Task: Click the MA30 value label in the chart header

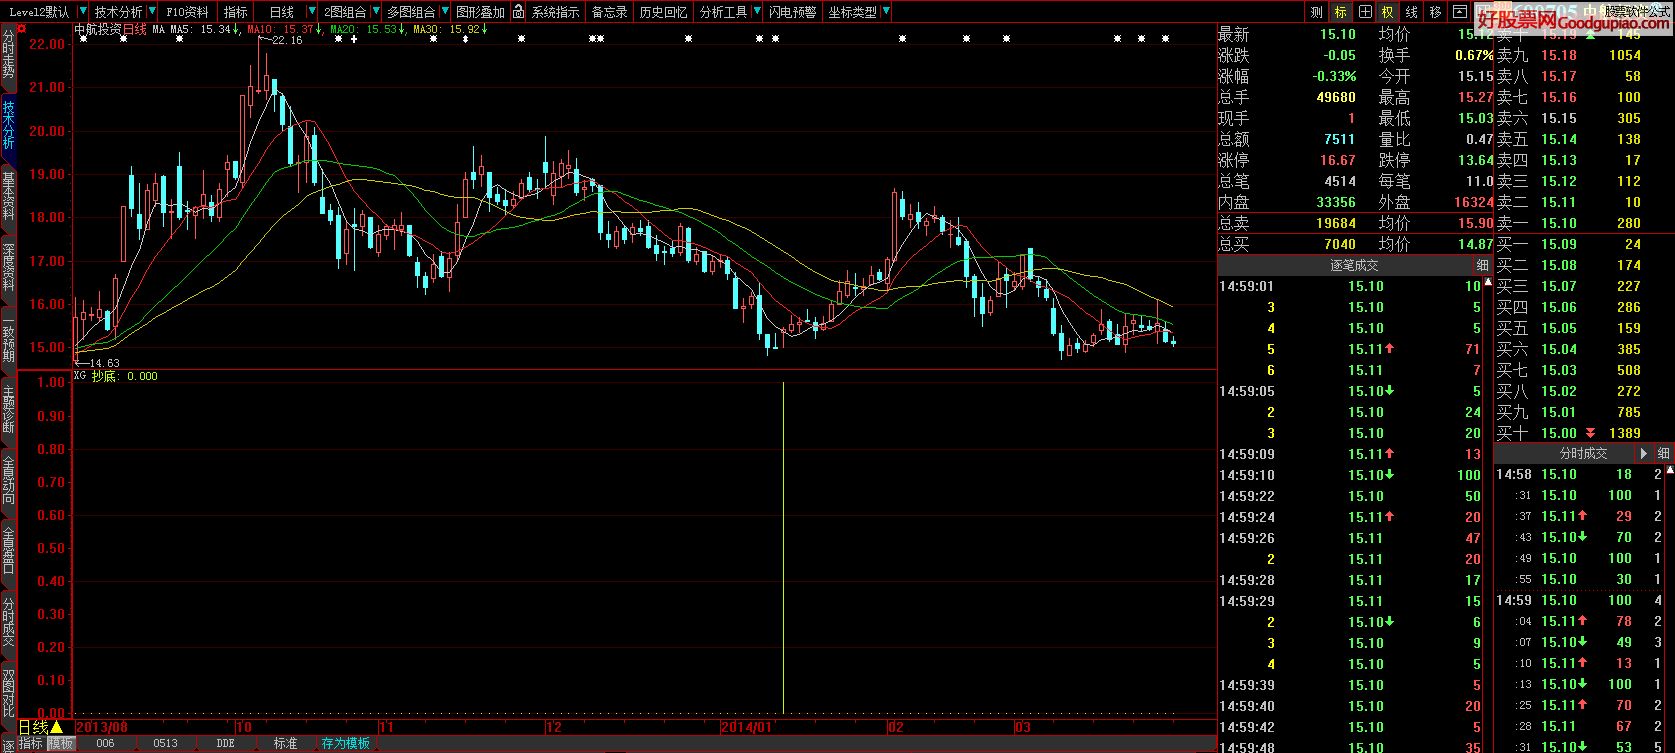Action: tap(450, 30)
